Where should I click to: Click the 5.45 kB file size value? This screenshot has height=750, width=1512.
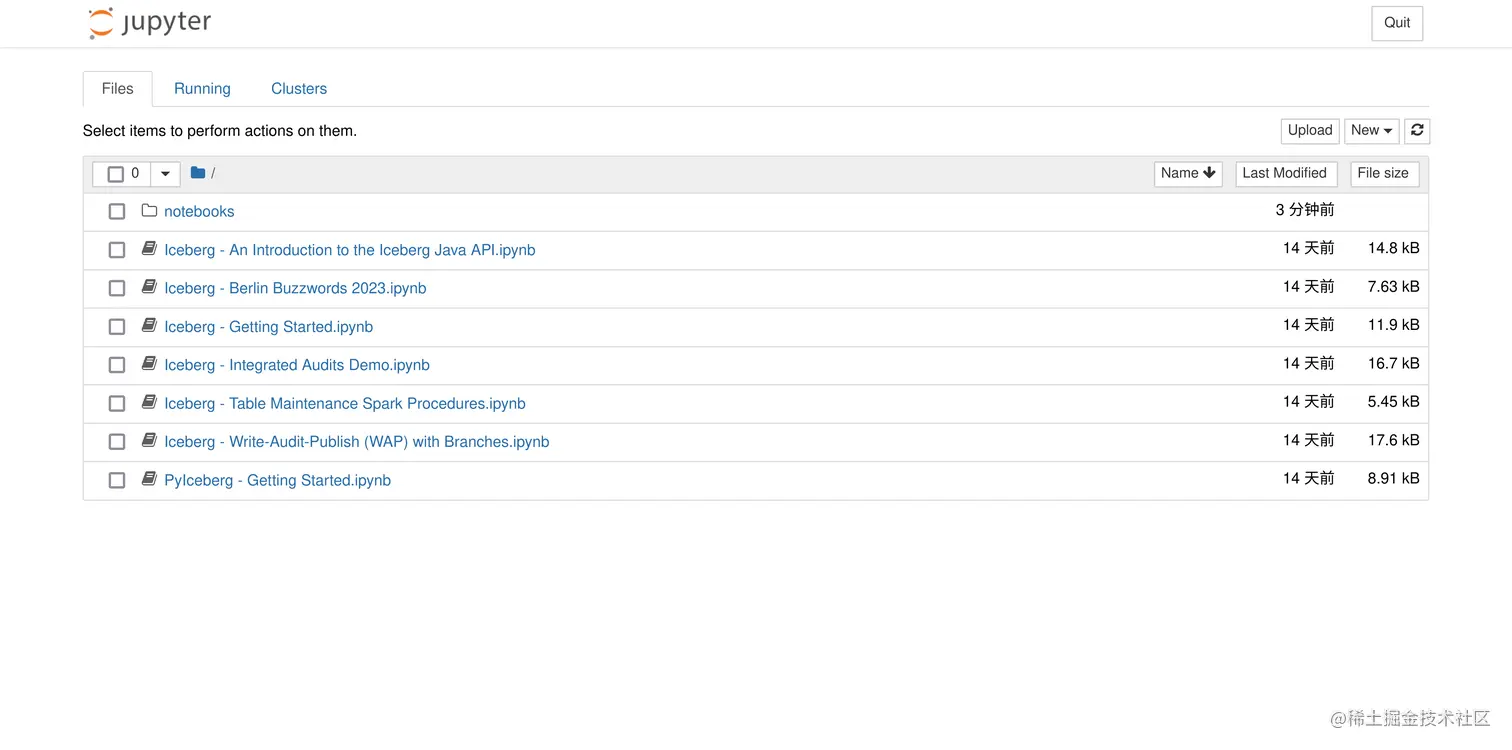point(1394,401)
